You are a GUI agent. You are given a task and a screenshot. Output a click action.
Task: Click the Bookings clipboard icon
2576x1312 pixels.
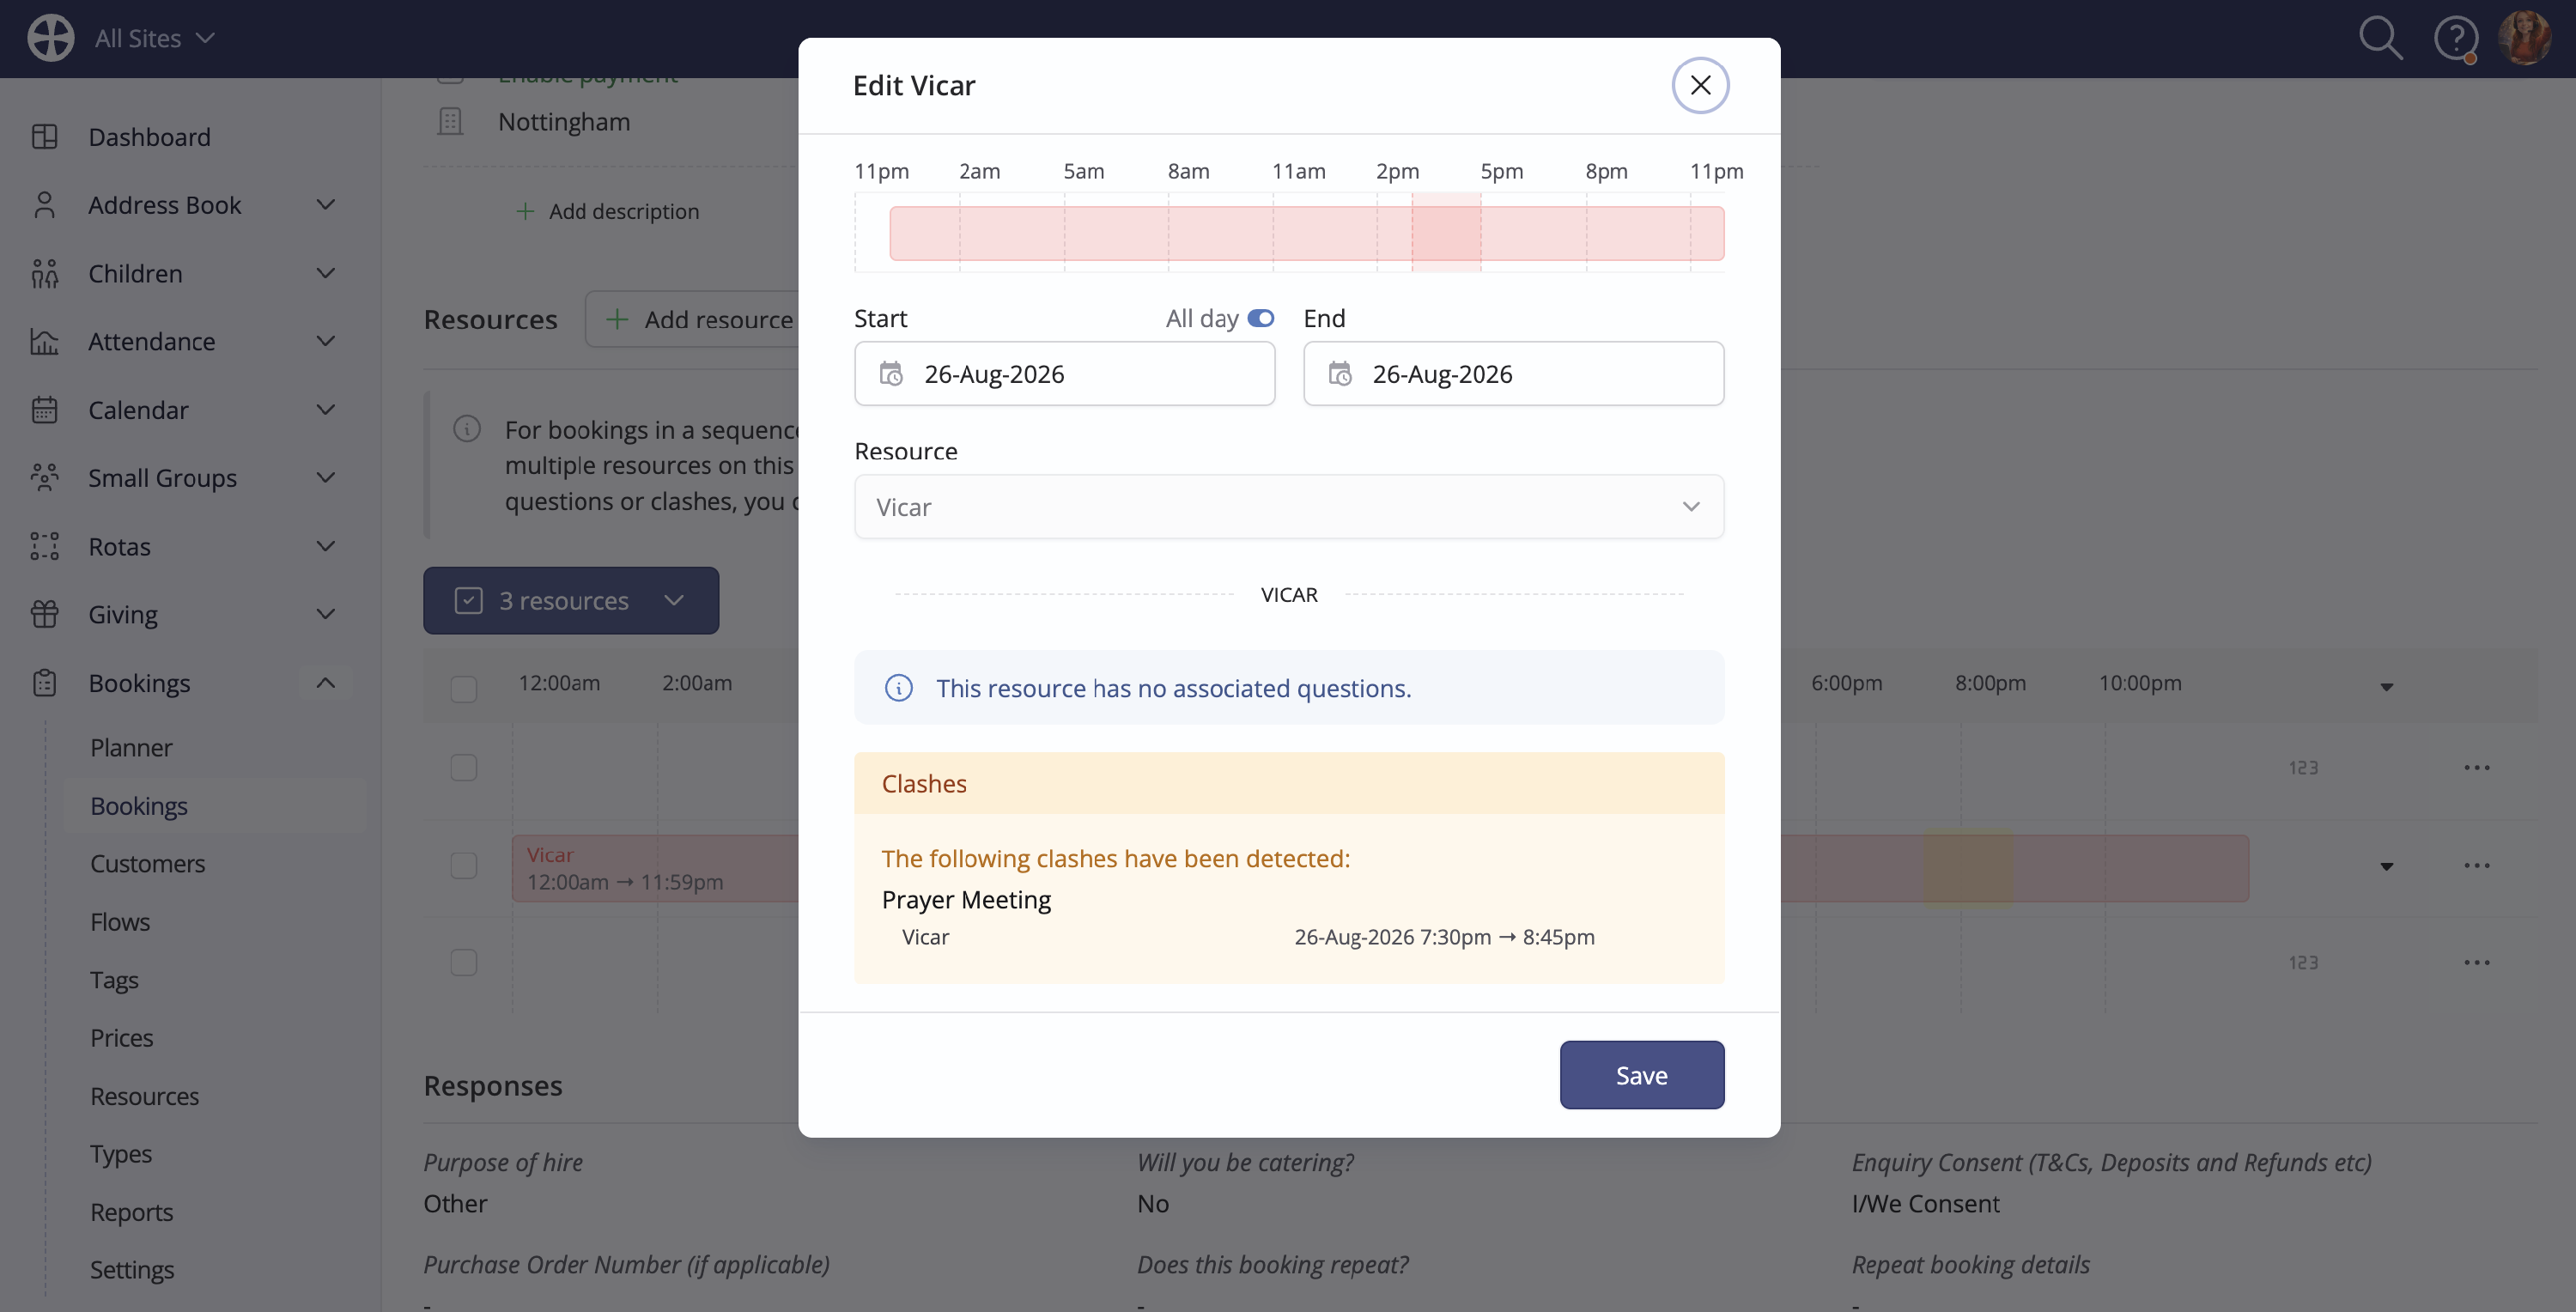pyautogui.click(x=44, y=682)
